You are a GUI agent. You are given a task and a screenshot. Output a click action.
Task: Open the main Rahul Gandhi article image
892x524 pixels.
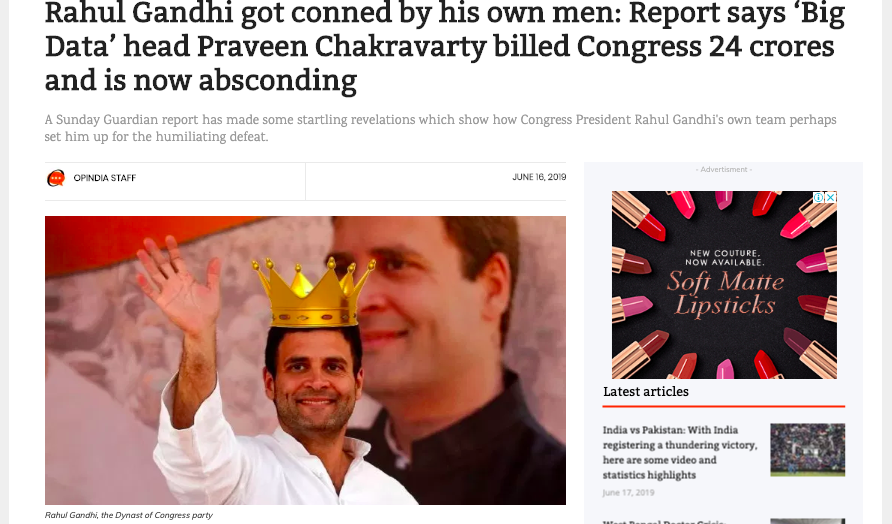click(x=305, y=360)
